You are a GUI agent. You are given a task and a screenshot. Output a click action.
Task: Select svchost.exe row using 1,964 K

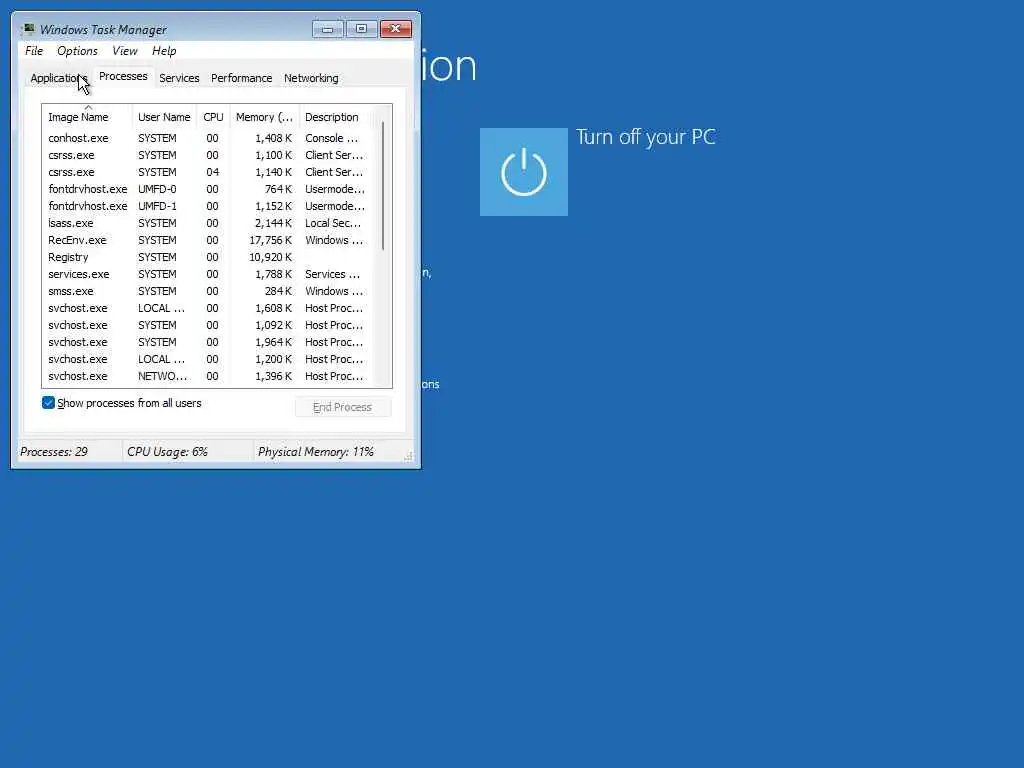tap(209, 342)
